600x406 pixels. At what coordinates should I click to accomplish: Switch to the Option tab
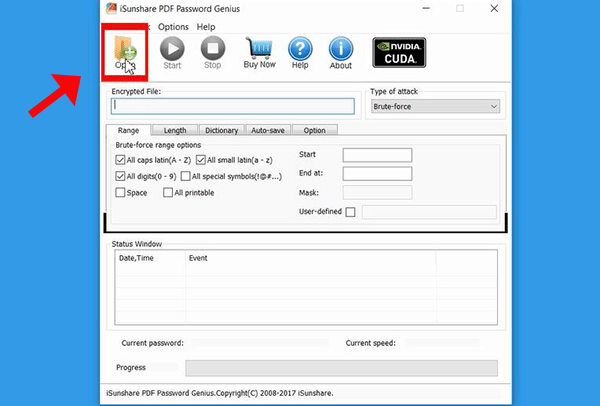pos(315,130)
